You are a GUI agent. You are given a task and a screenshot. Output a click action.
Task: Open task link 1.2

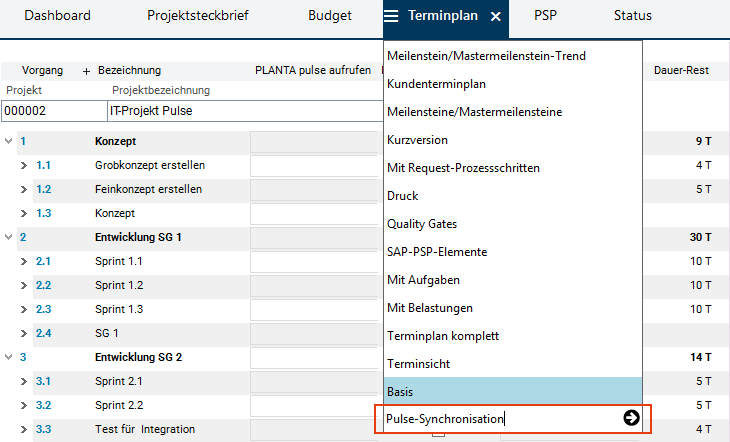(43, 189)
